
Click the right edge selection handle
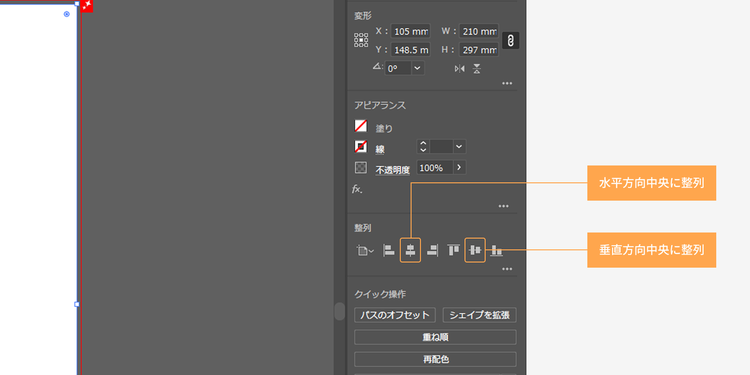point(77,304)
